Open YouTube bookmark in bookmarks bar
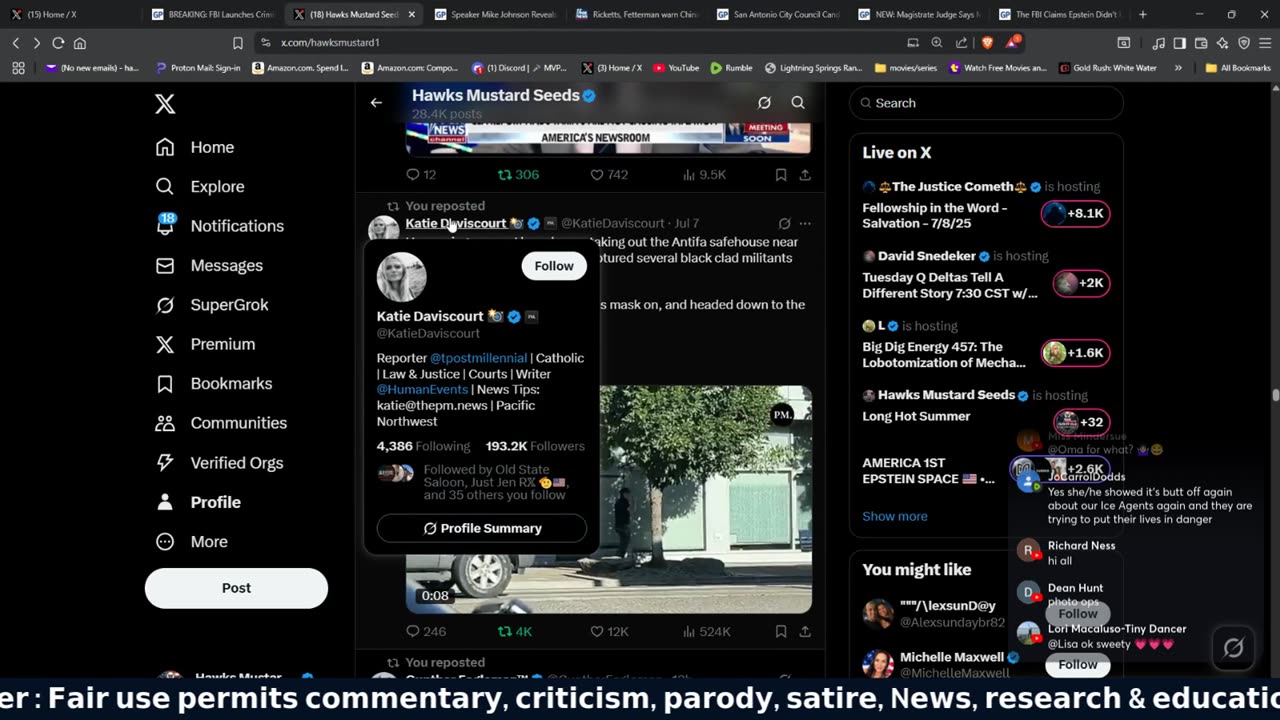1280x720 pixels. pyautogui.click(x=676, y=68)
